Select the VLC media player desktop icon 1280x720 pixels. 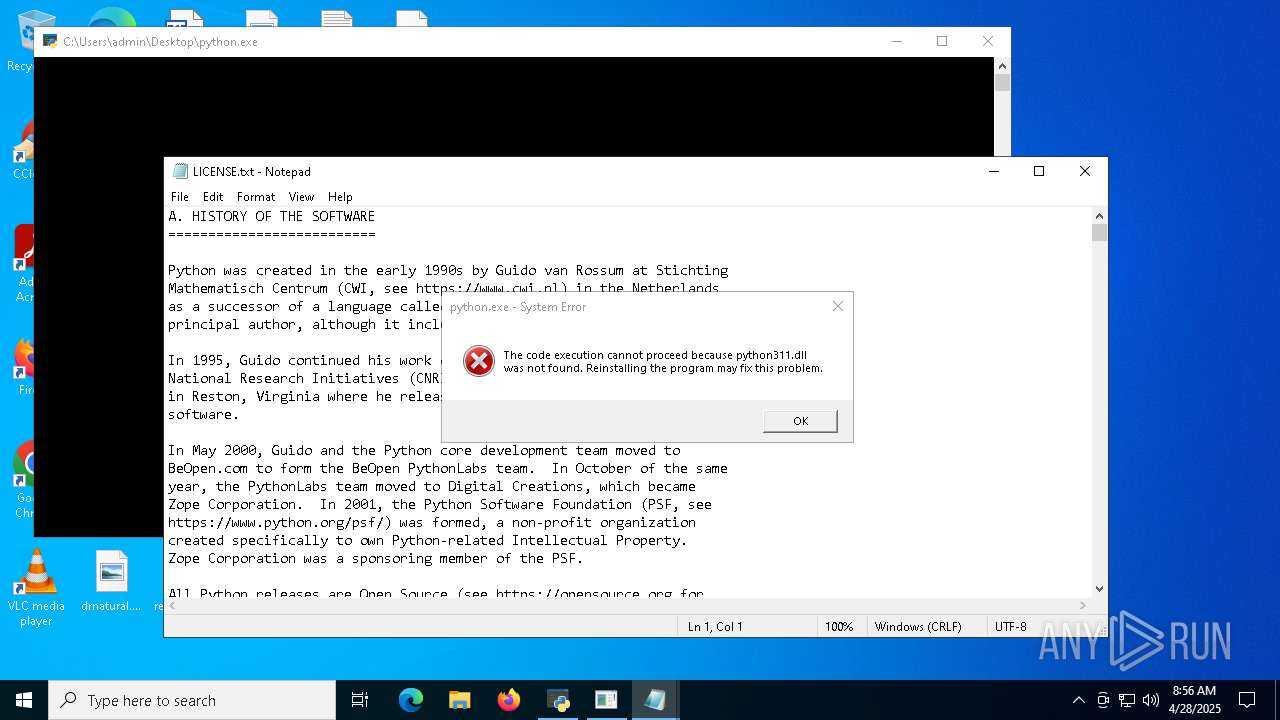click(x=36, y=589)
